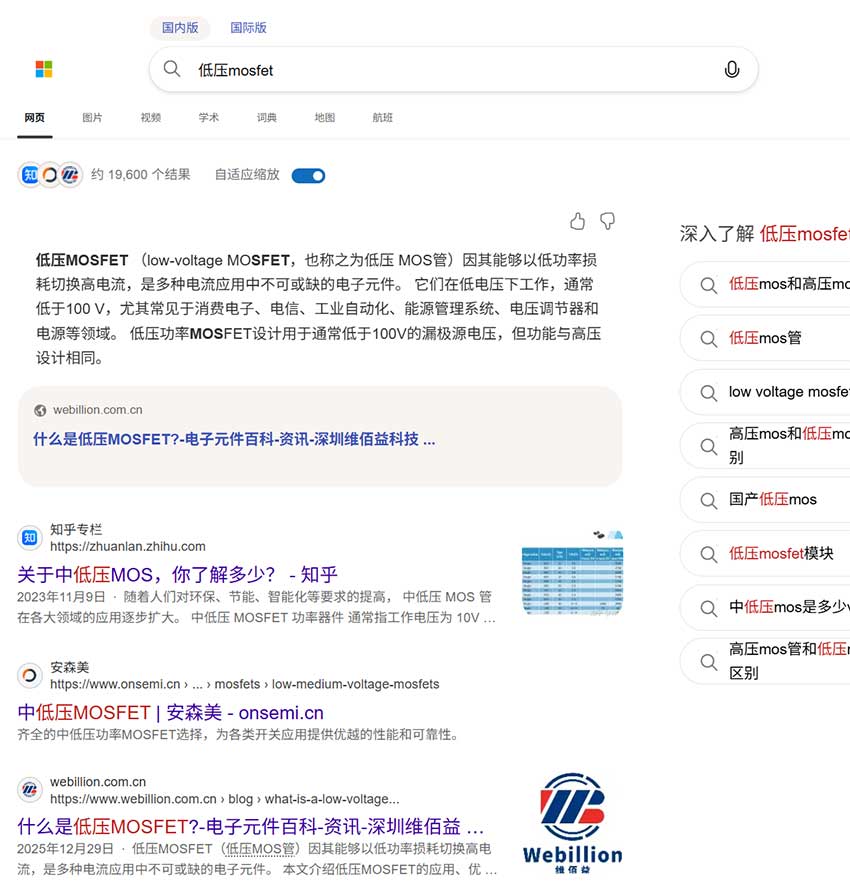The height and width of the screenshot is (884, 850).
Task: Click the Microsoft logo icon
Action: pyautogui.click(x=44, y=69)
